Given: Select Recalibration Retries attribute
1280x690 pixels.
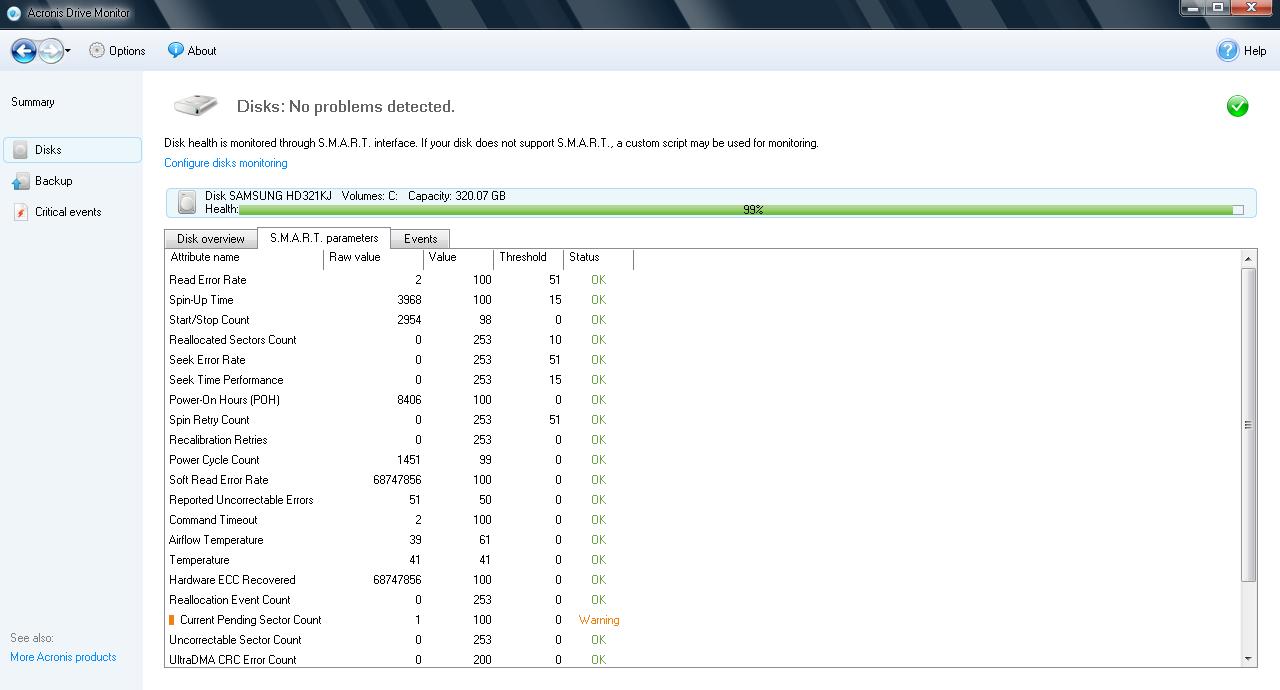Looking at the screenshot, I should coord(218,440).
